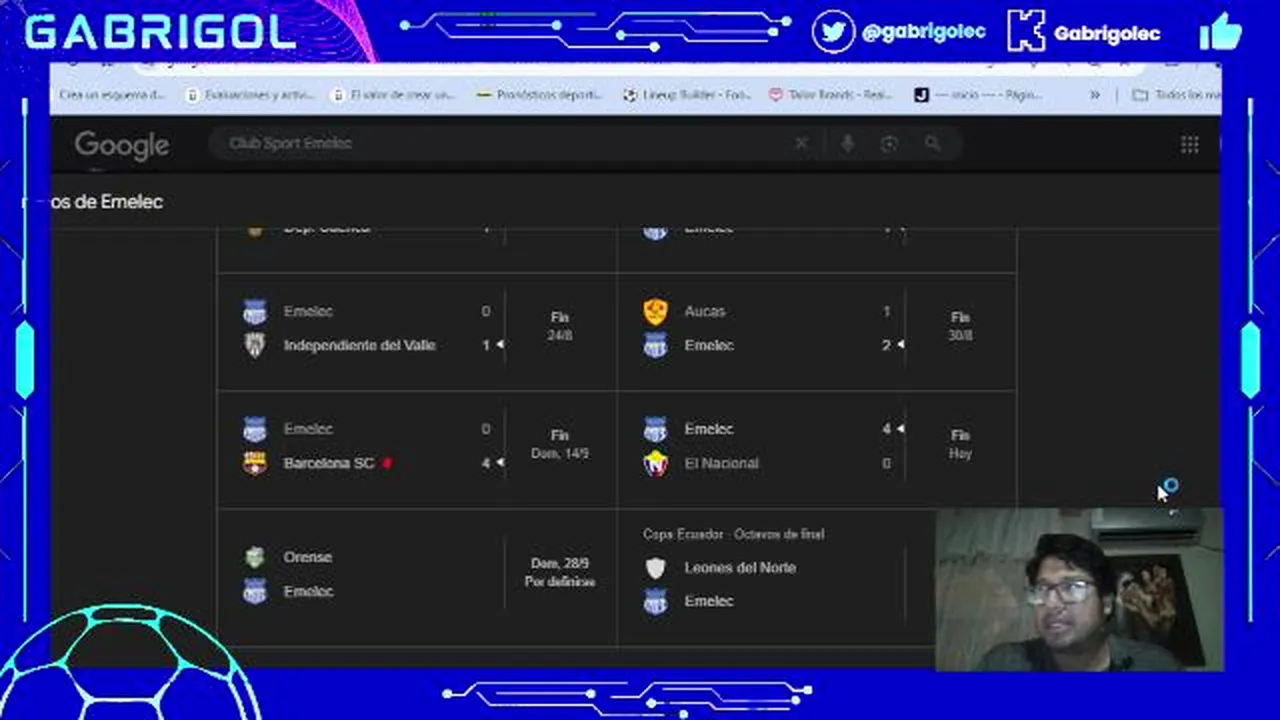Viewport: 1280px width, 720px height.
Task: Click the Fin Dom, 14/9 match status
Action: coord(560,444)
